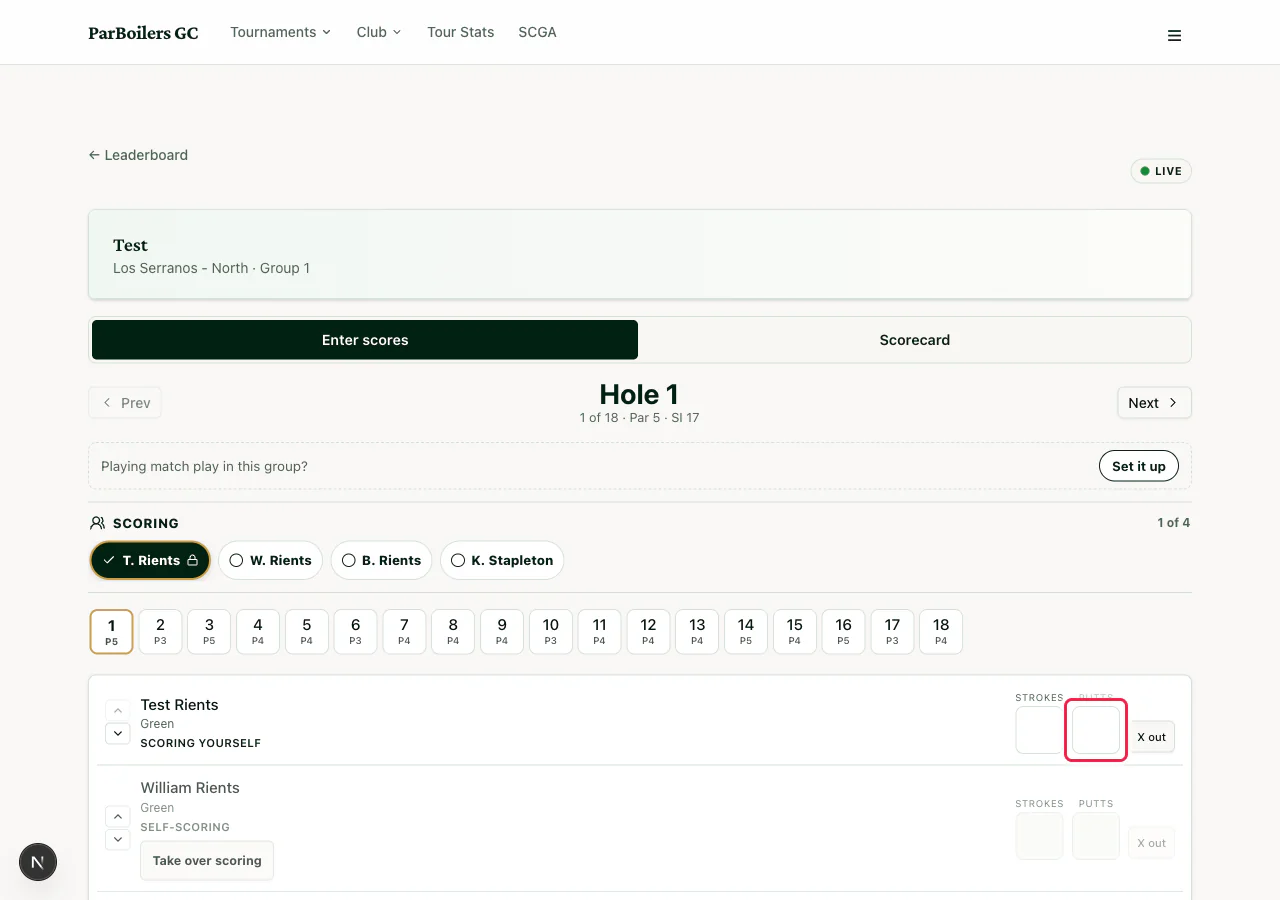Click Test Rients putts field
The image size is (1280, 900).
click(x=1096, y=730)
